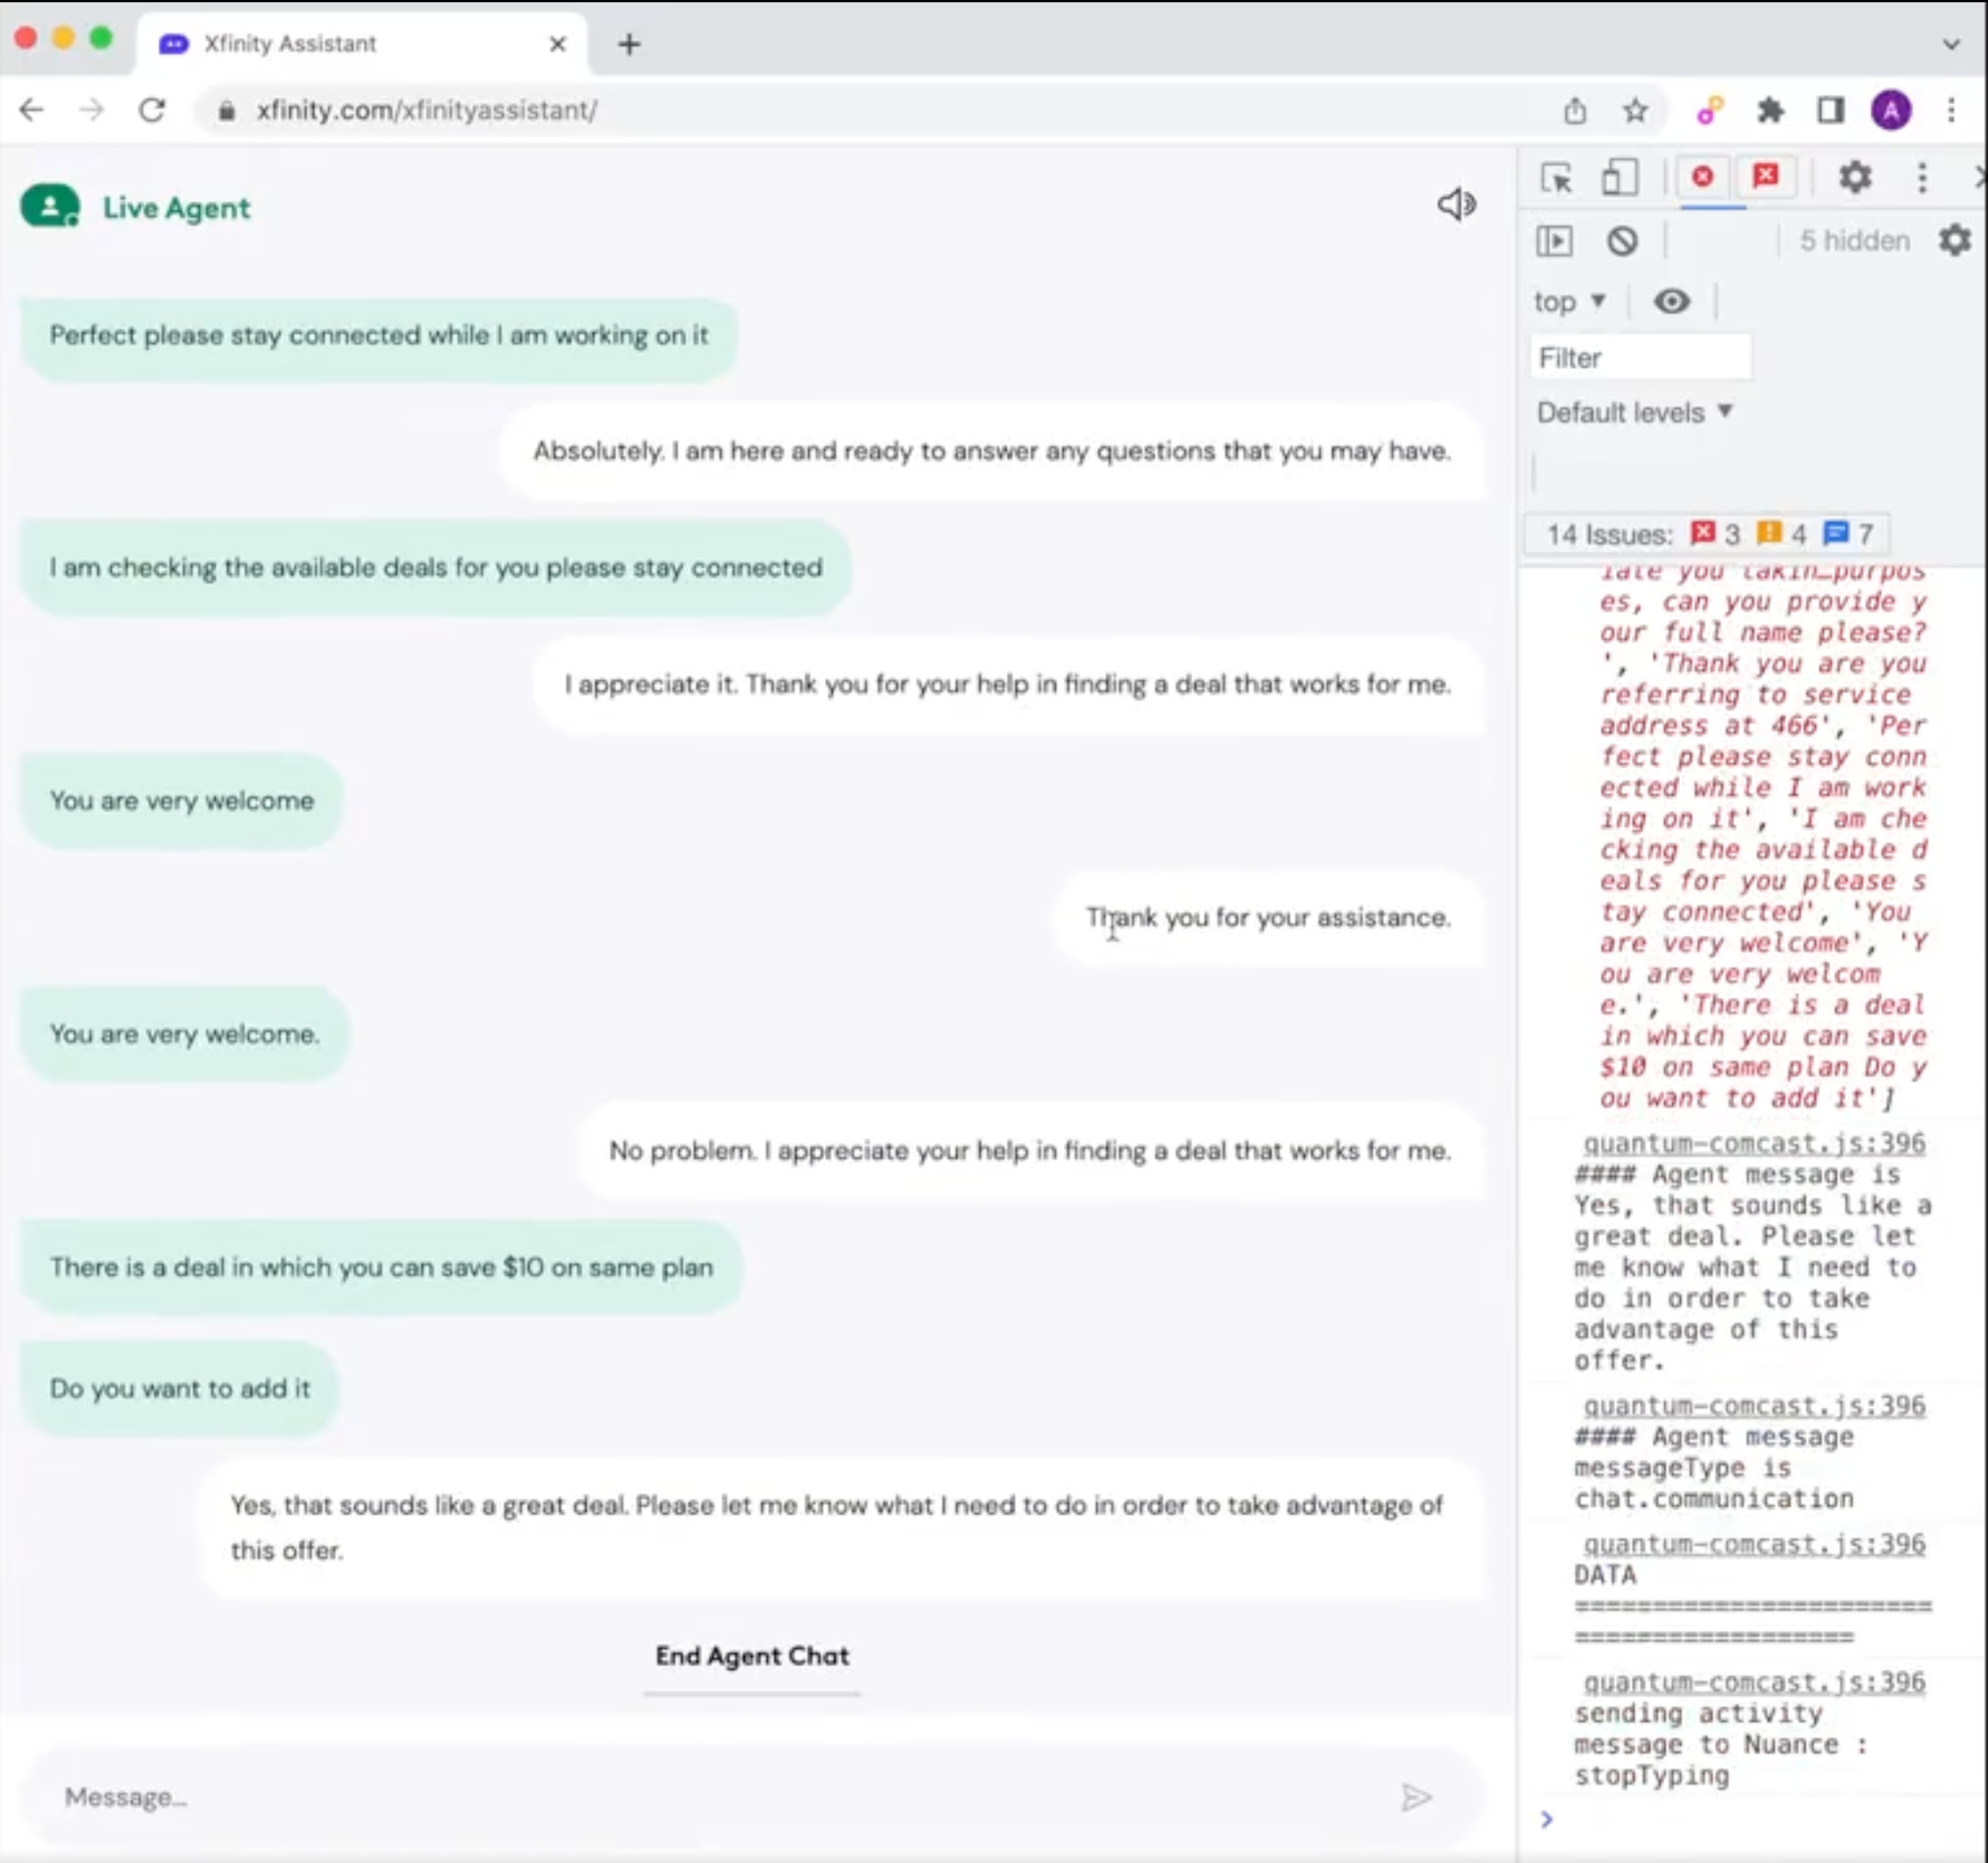Open the red error count indicator

tap(1702, 177)
